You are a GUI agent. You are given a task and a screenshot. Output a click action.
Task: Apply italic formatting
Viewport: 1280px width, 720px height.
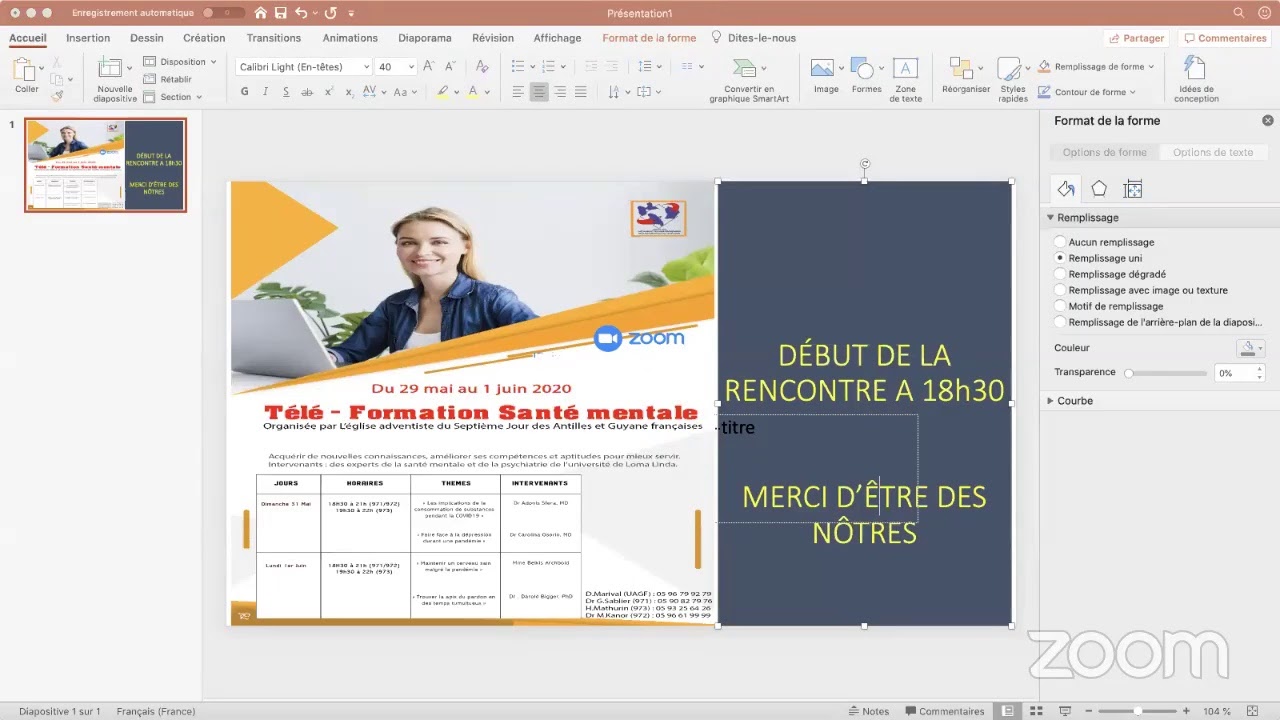coord(265,91)
